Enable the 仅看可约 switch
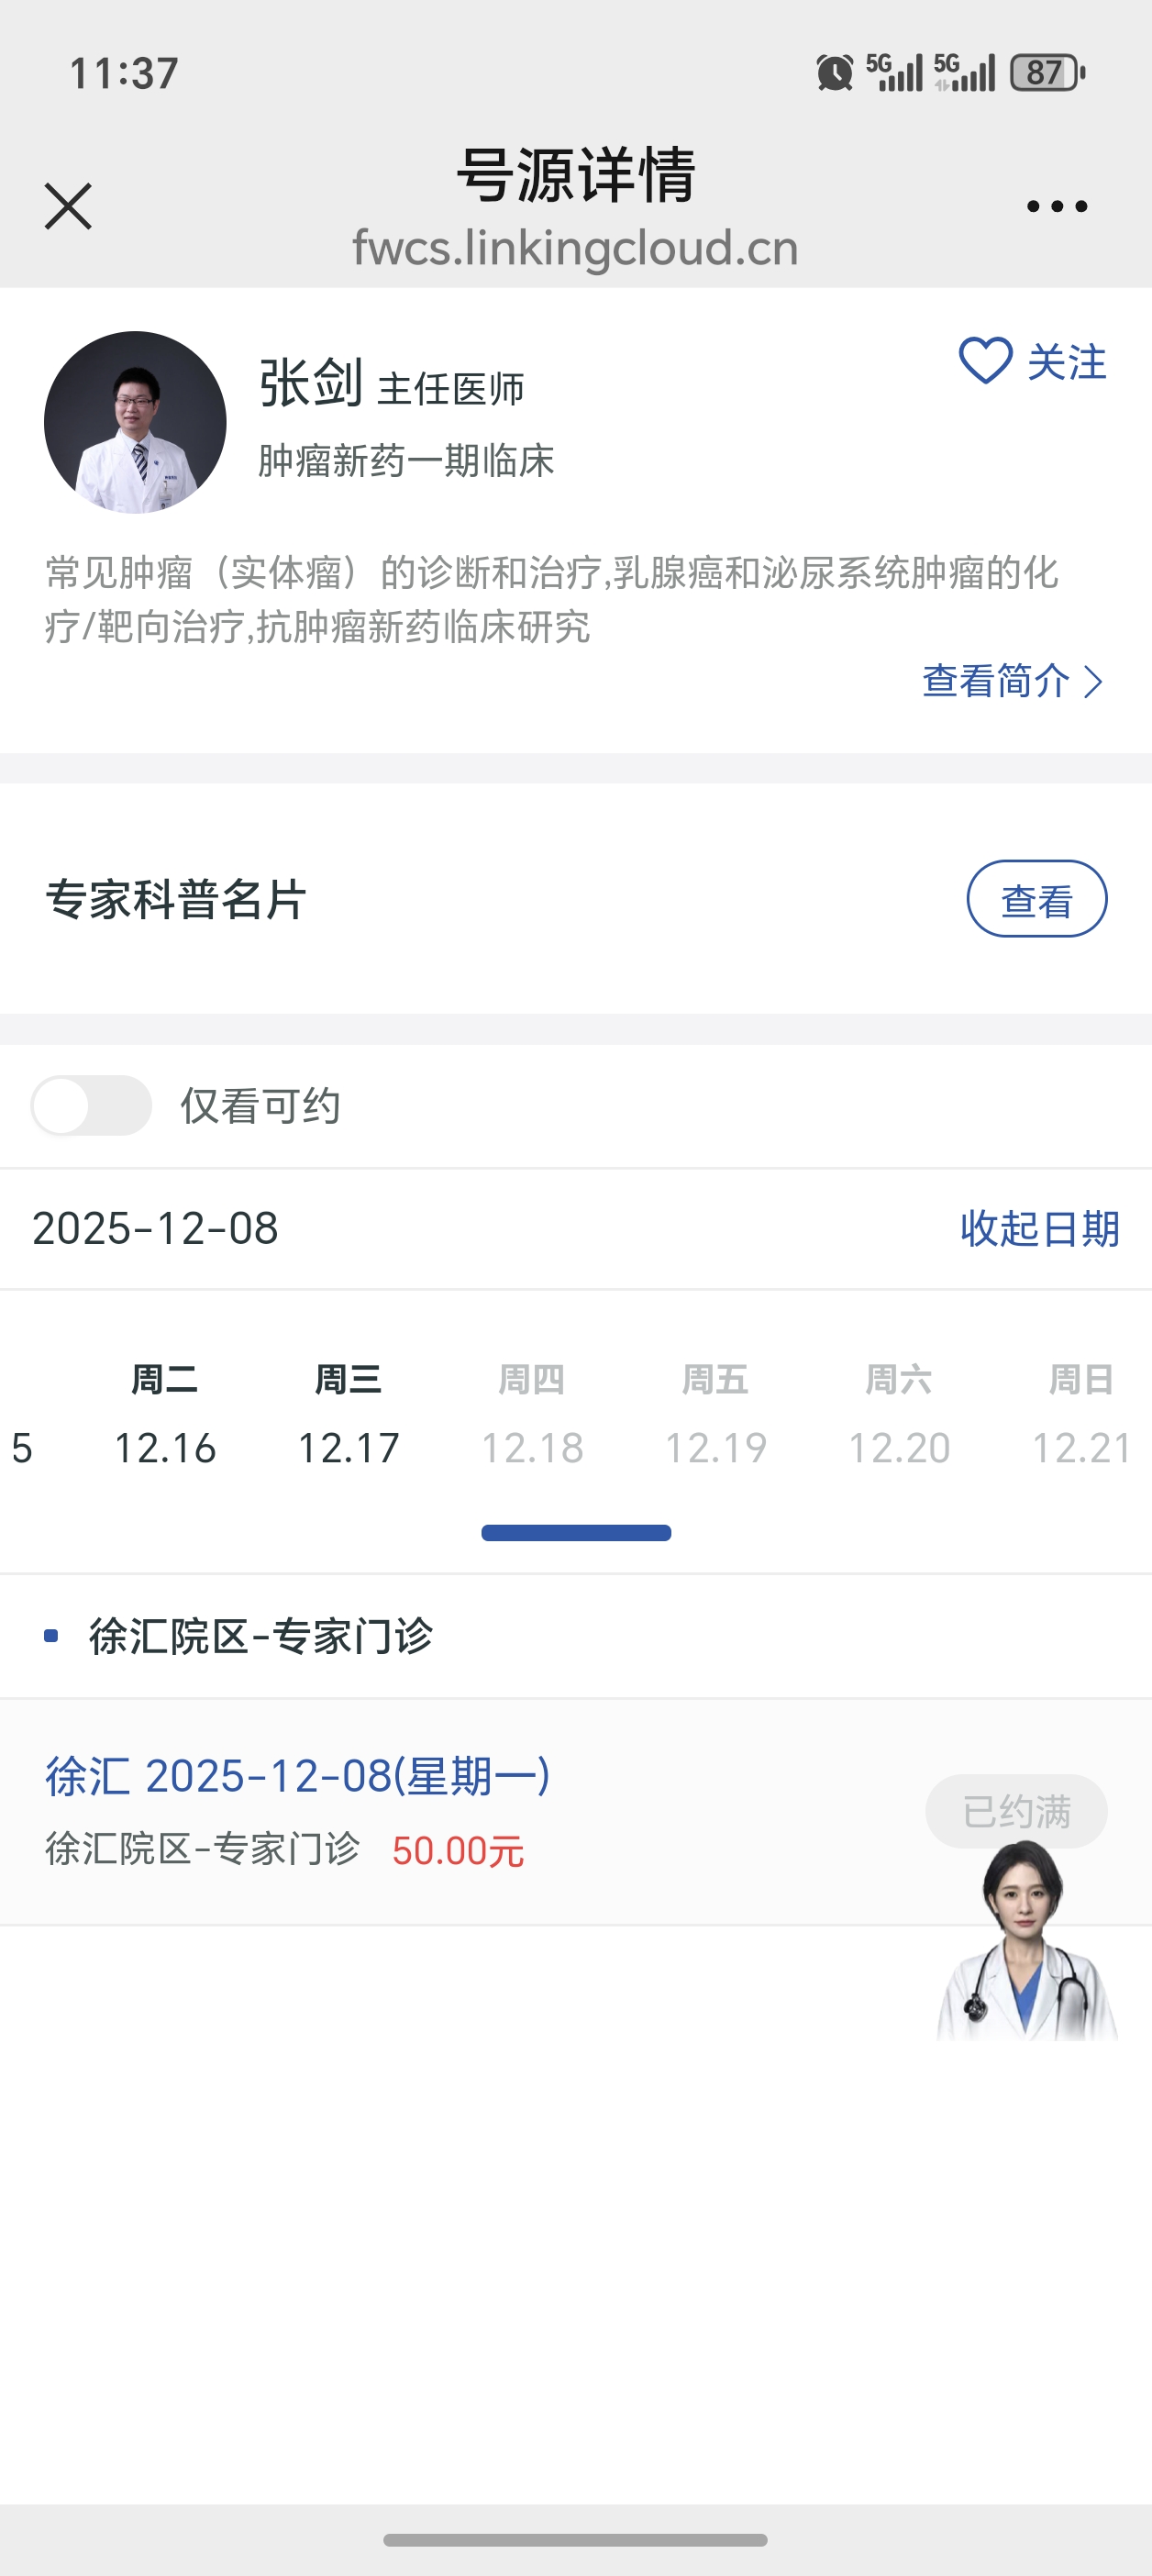The image size is (1152, 2576). pyautogui.click(x=91, y=1105)
